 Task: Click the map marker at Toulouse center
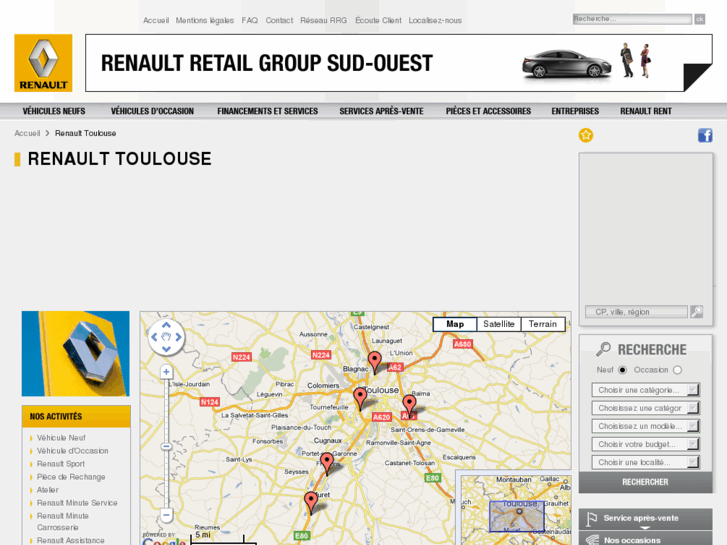coord(360,399)
